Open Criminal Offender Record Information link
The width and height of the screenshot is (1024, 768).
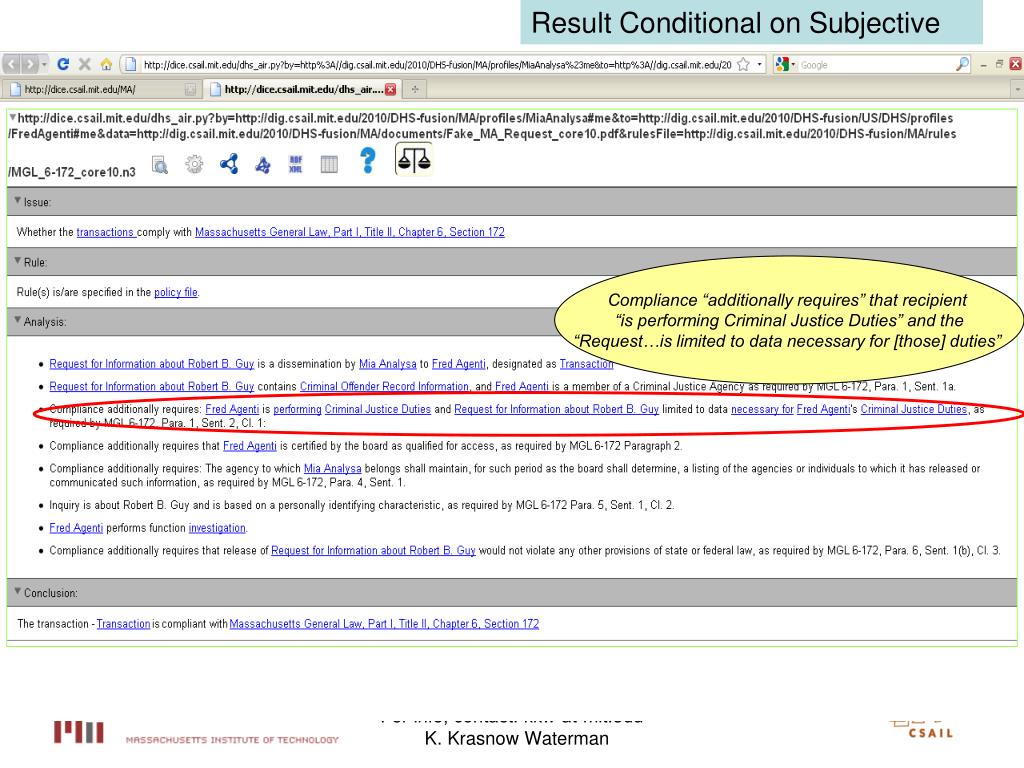pyautogui.click(x=384, y=387)
